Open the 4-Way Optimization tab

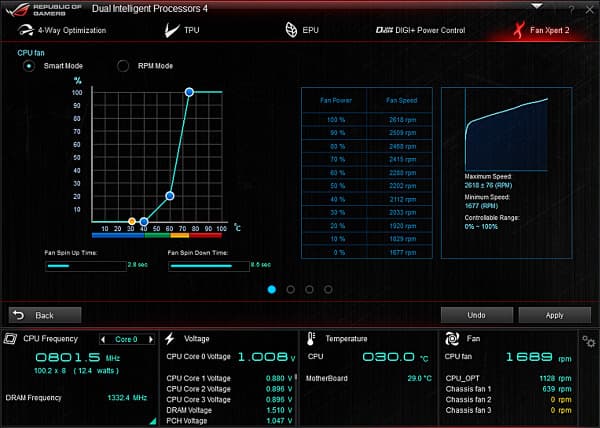pyautogui.click(x=62, y=30)
